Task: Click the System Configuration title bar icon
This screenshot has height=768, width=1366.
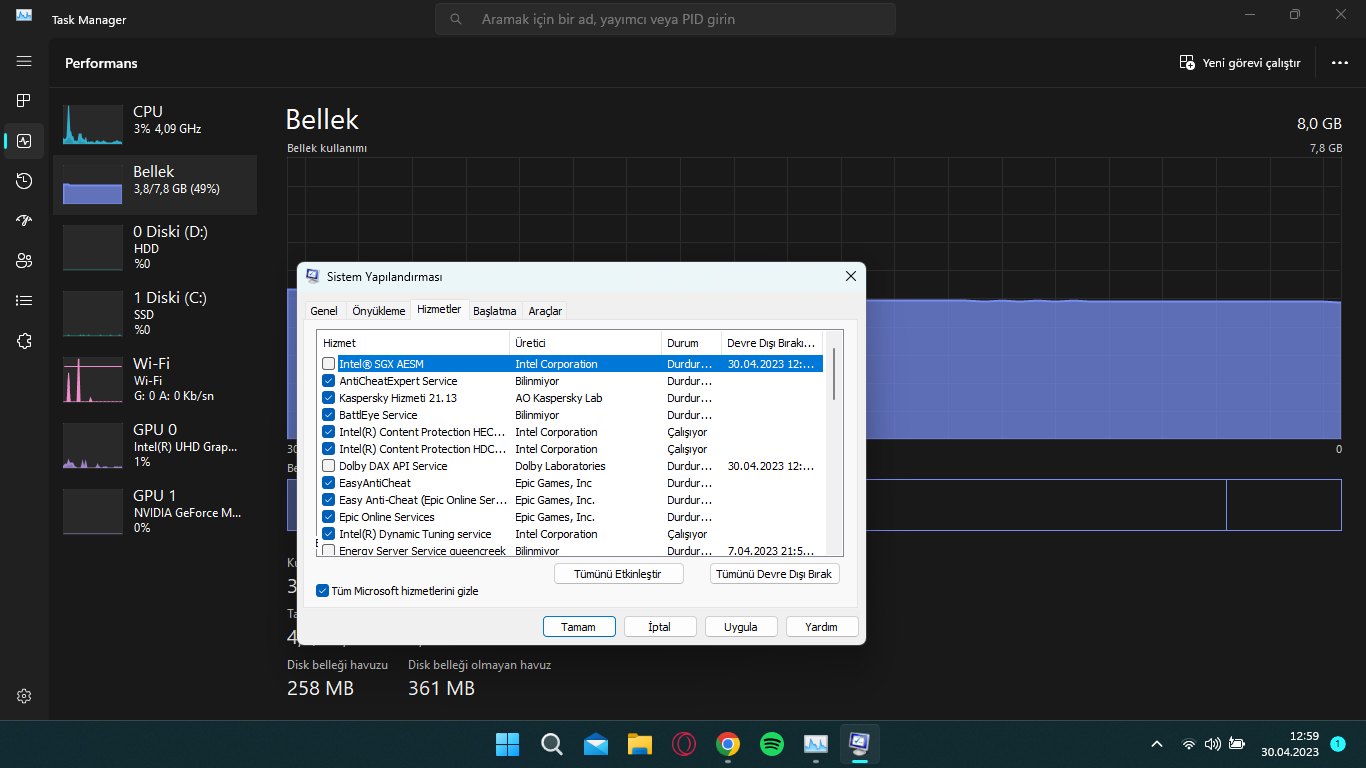Action: 313,276
